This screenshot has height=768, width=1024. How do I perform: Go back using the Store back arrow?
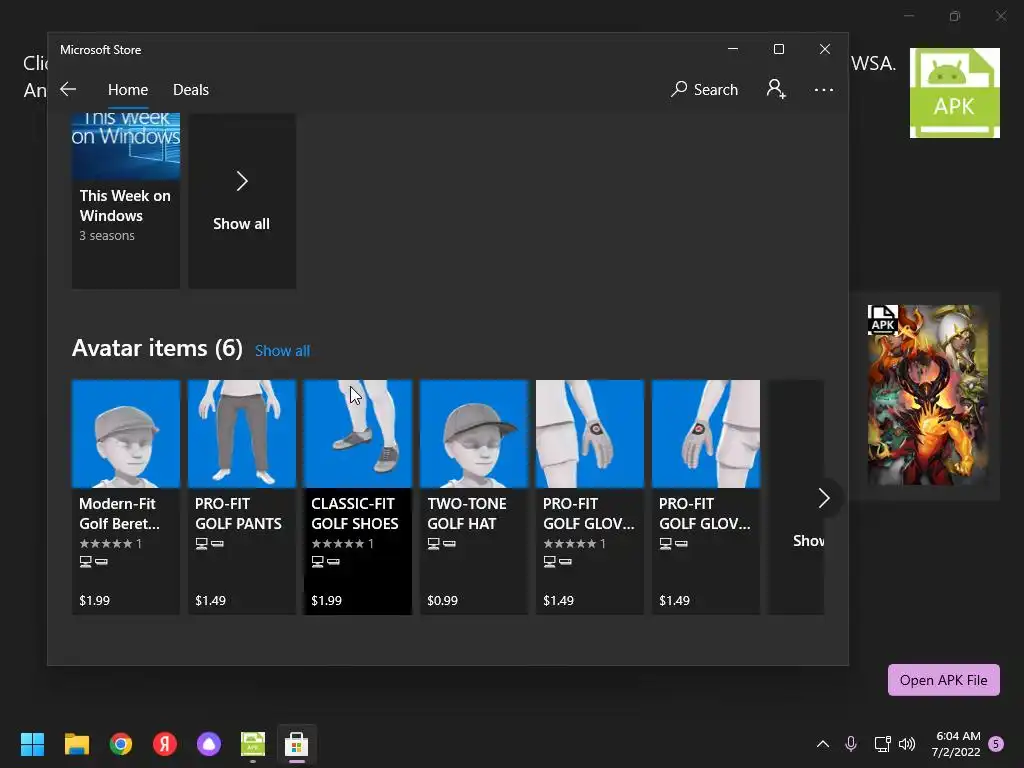click(68, 89)
